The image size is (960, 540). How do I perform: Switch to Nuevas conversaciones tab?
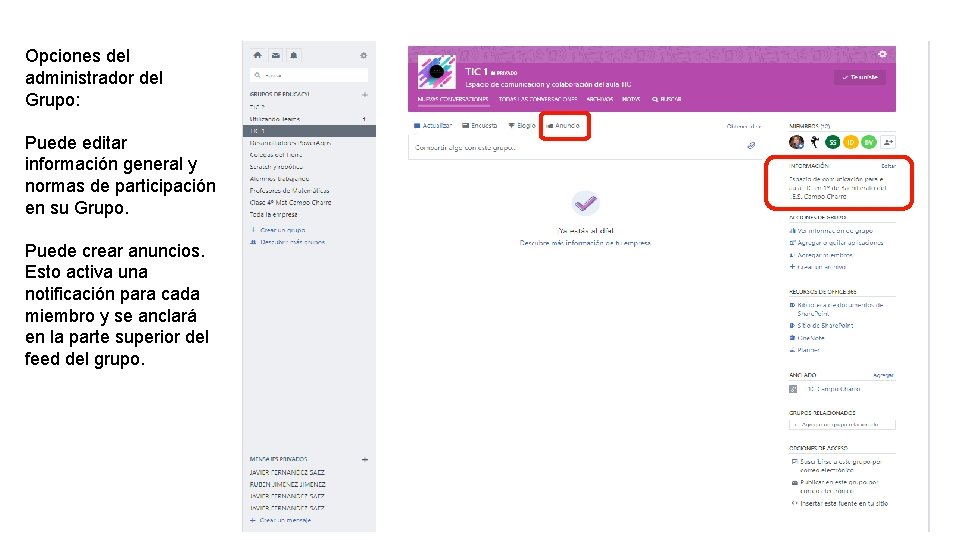coord(453,99)
